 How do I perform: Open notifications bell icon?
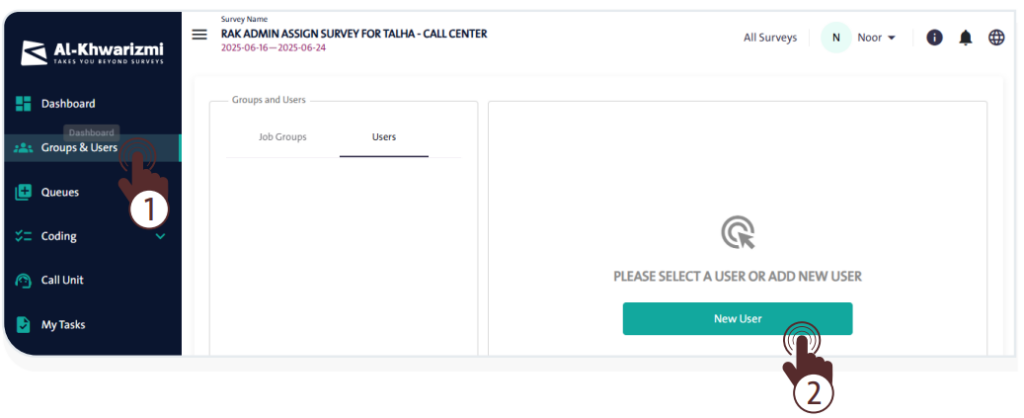(x=966, y=37)
